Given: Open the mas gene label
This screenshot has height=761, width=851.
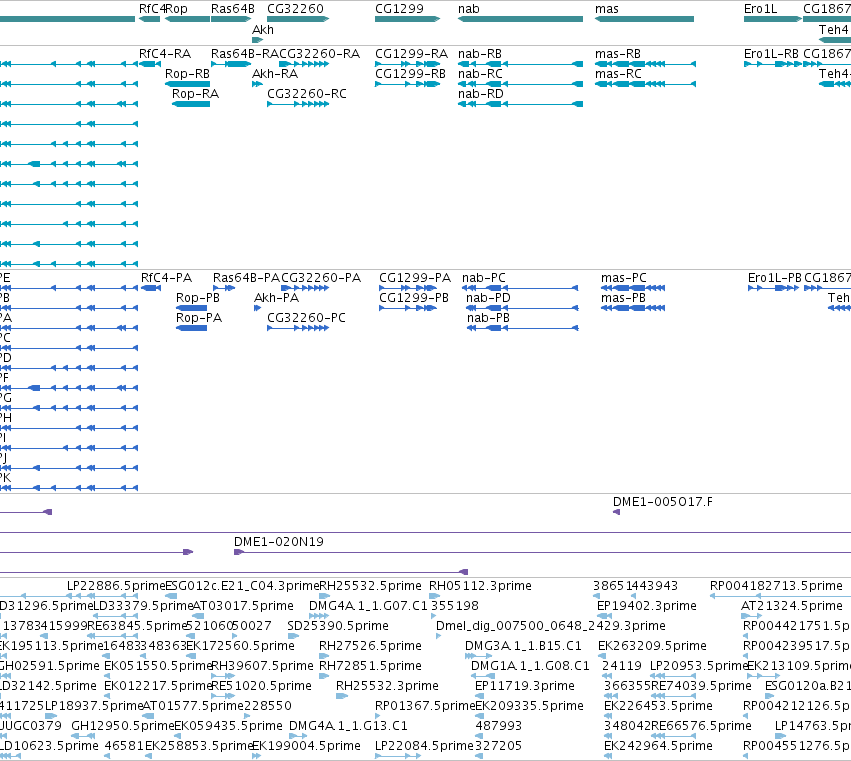Looking at the screenshot, I should click(x=607, y=9).
